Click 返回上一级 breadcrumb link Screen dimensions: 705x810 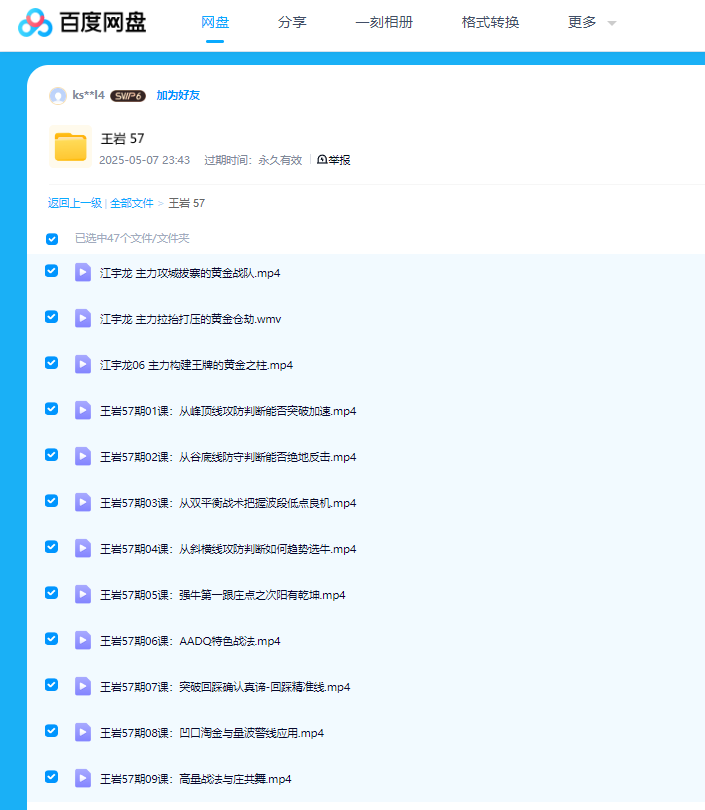tap(75, 203)
